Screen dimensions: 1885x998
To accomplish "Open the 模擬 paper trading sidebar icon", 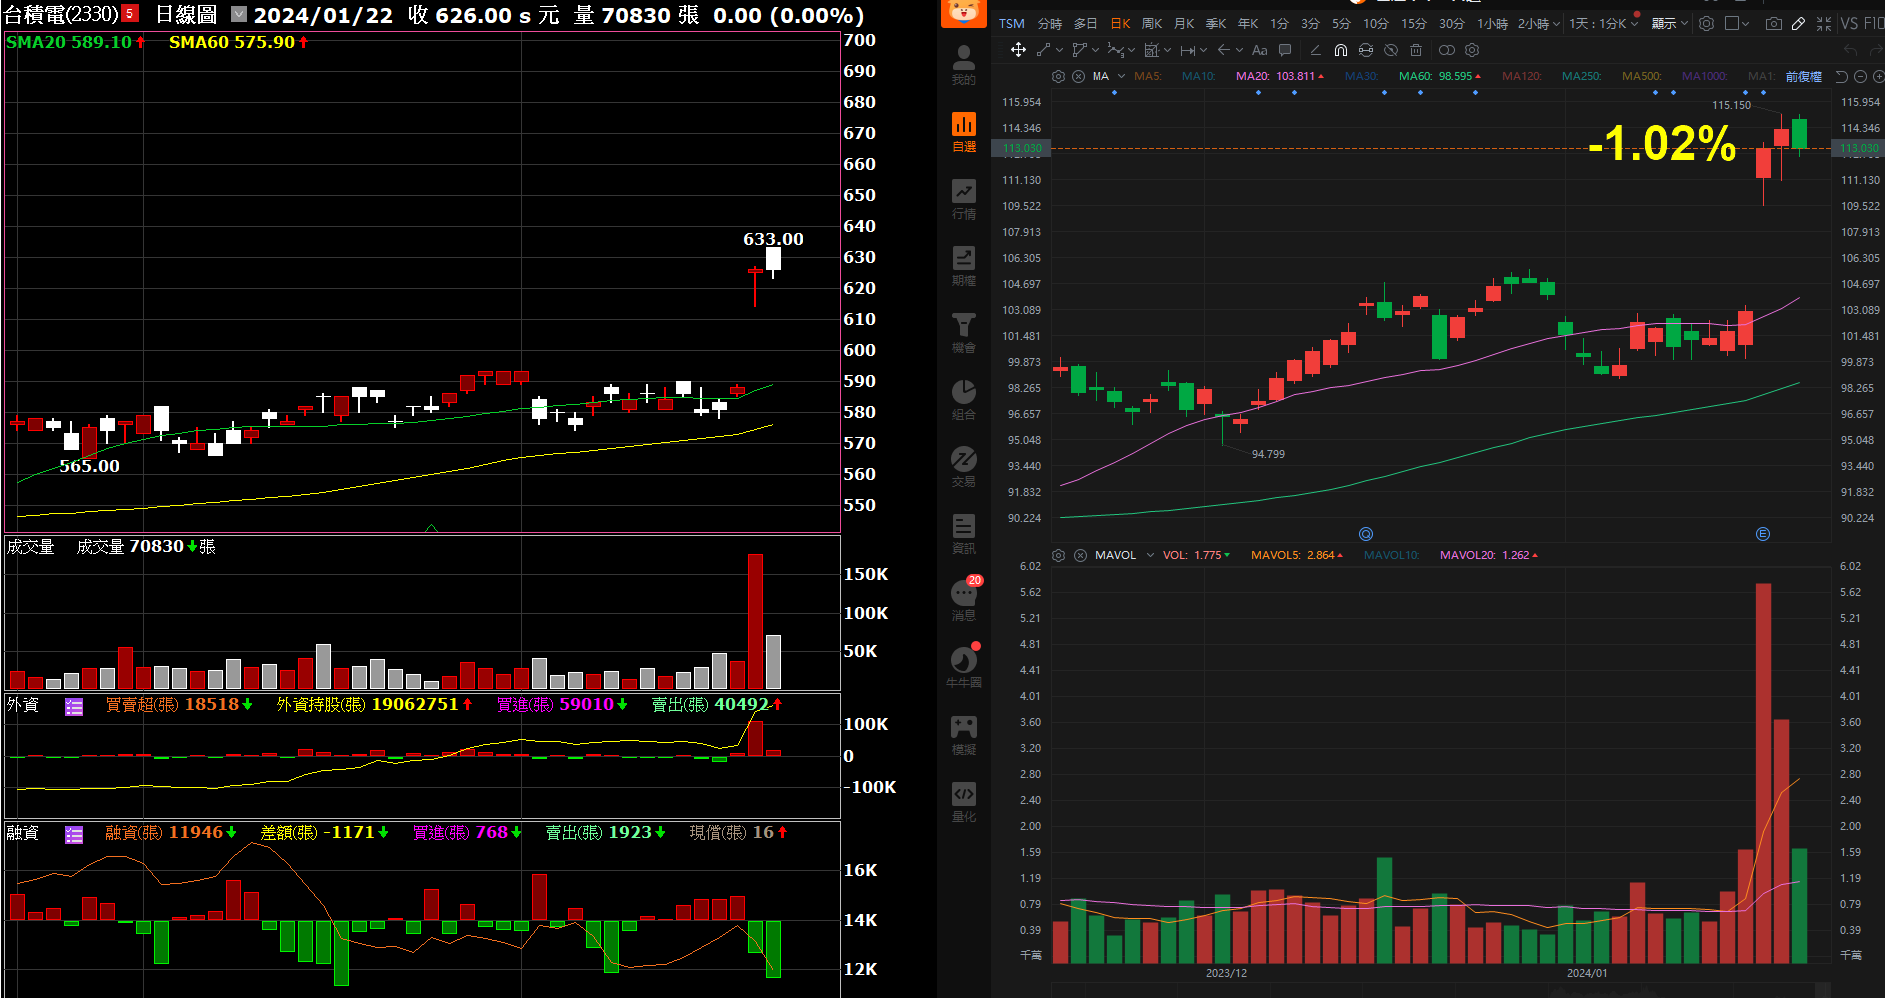I will (964, 735).
